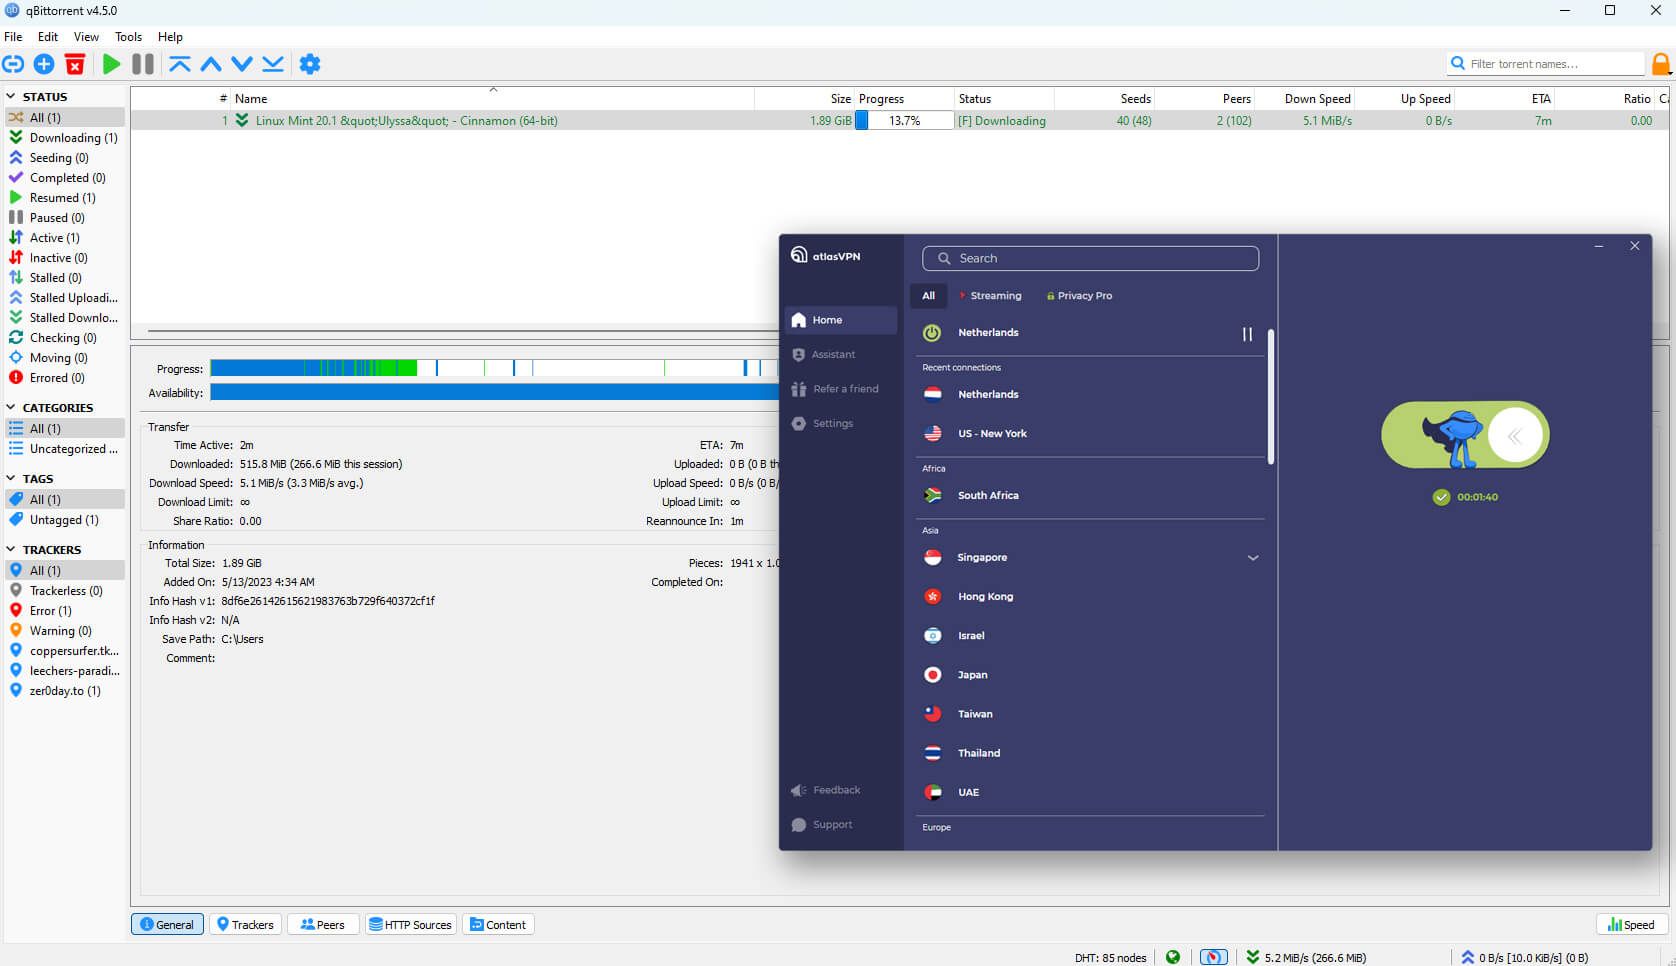Open the File menu
This screenshot has height=966, width=1676.
[13, 37]
